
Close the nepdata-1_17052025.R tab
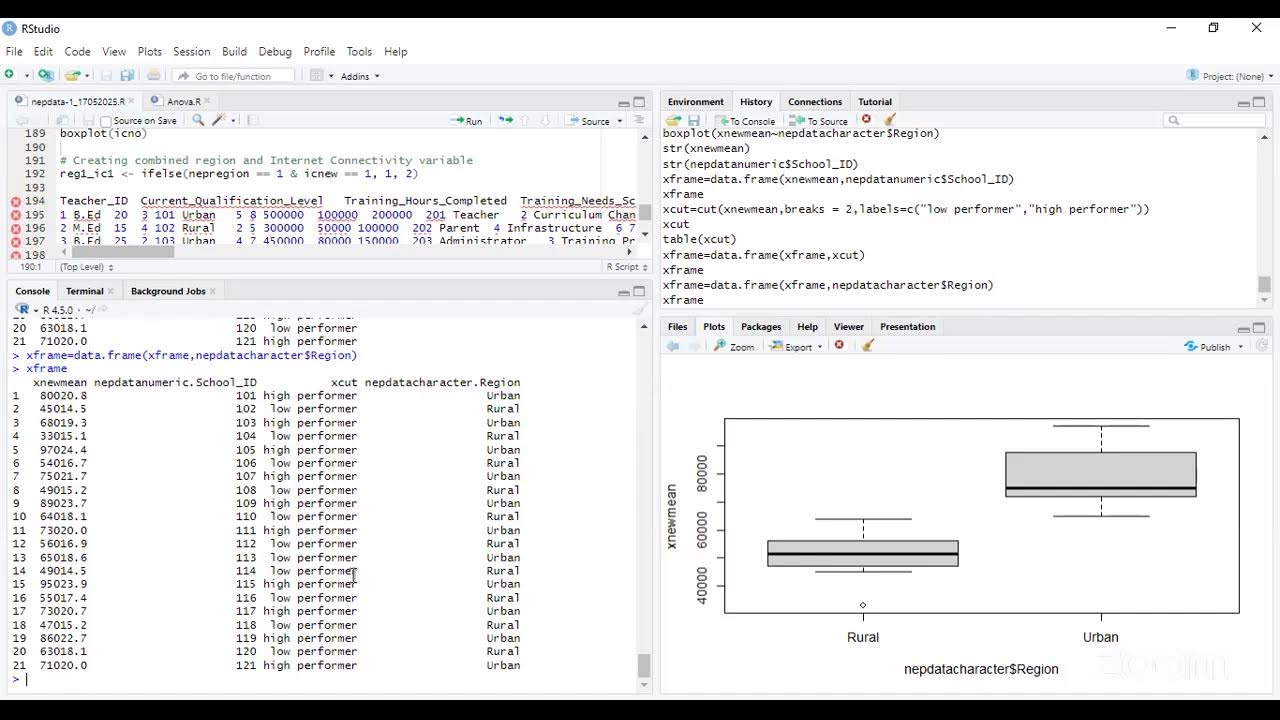tap(132, 102)
